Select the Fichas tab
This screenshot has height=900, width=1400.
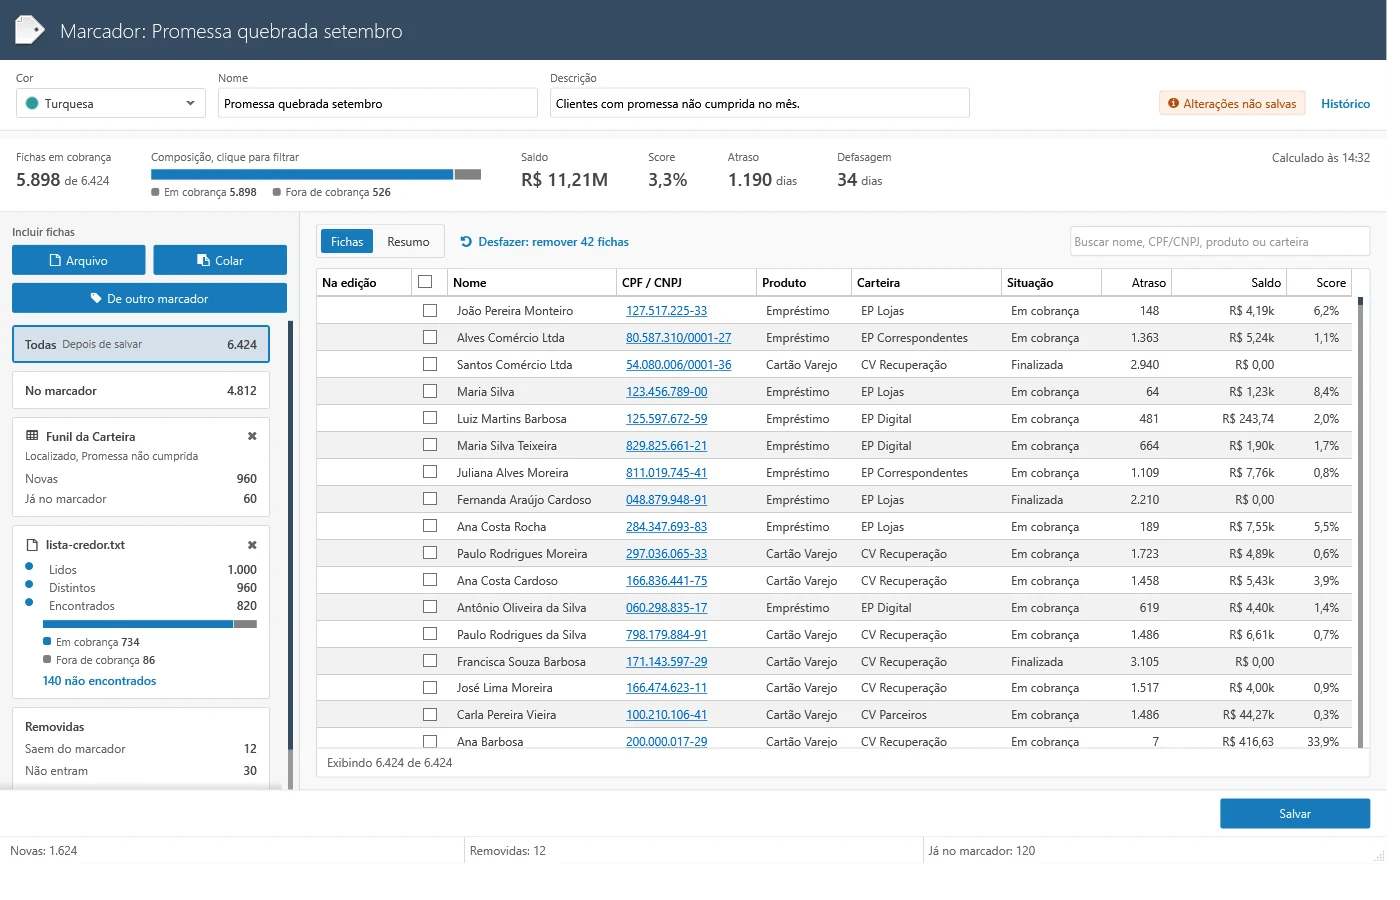click(x=347, y=242)
